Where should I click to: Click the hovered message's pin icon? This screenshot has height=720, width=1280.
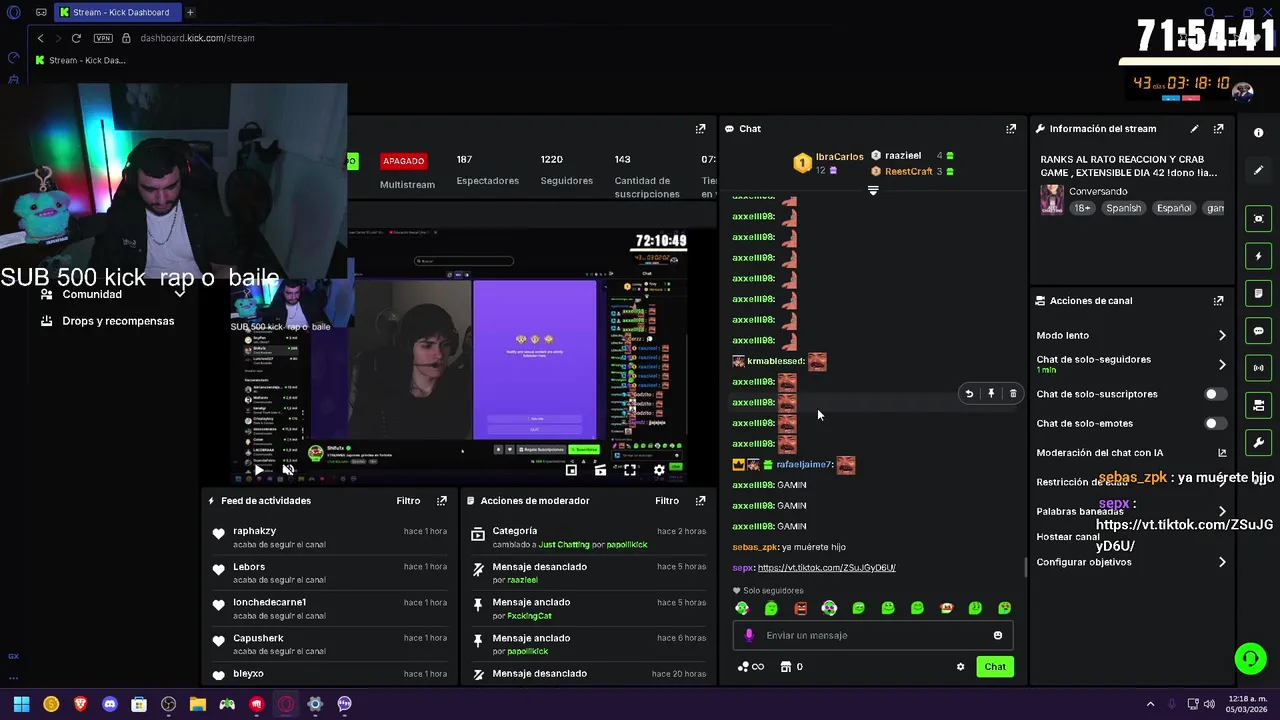coord(991,394)
